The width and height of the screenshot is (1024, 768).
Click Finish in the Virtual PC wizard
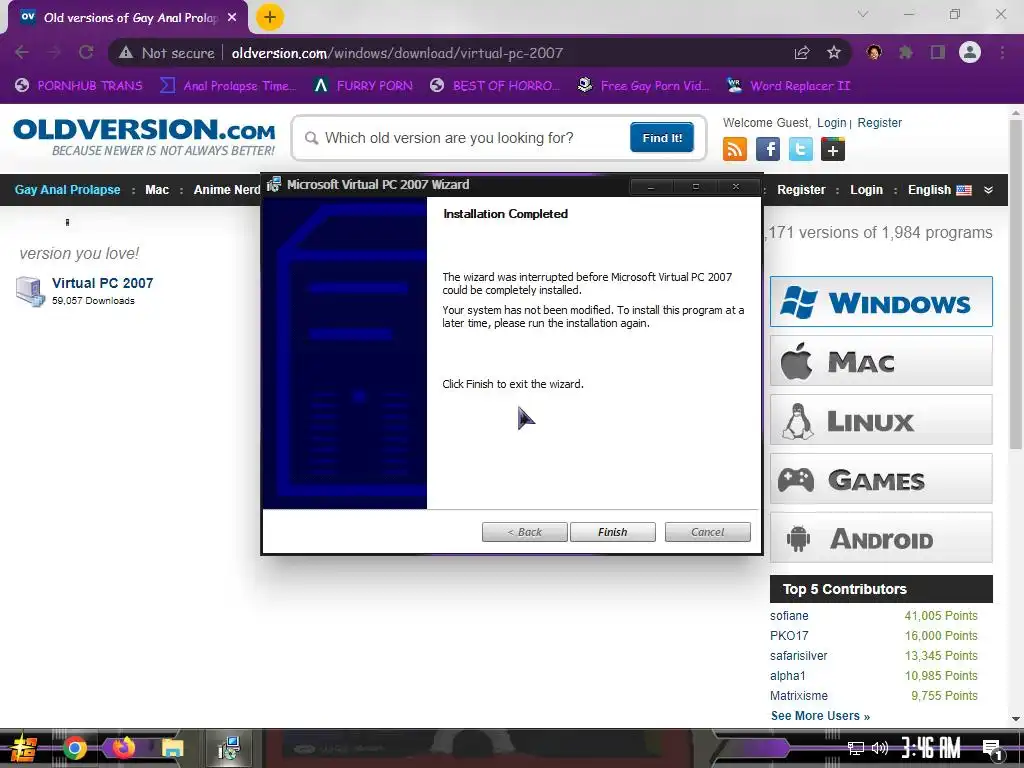pos(613,532)
